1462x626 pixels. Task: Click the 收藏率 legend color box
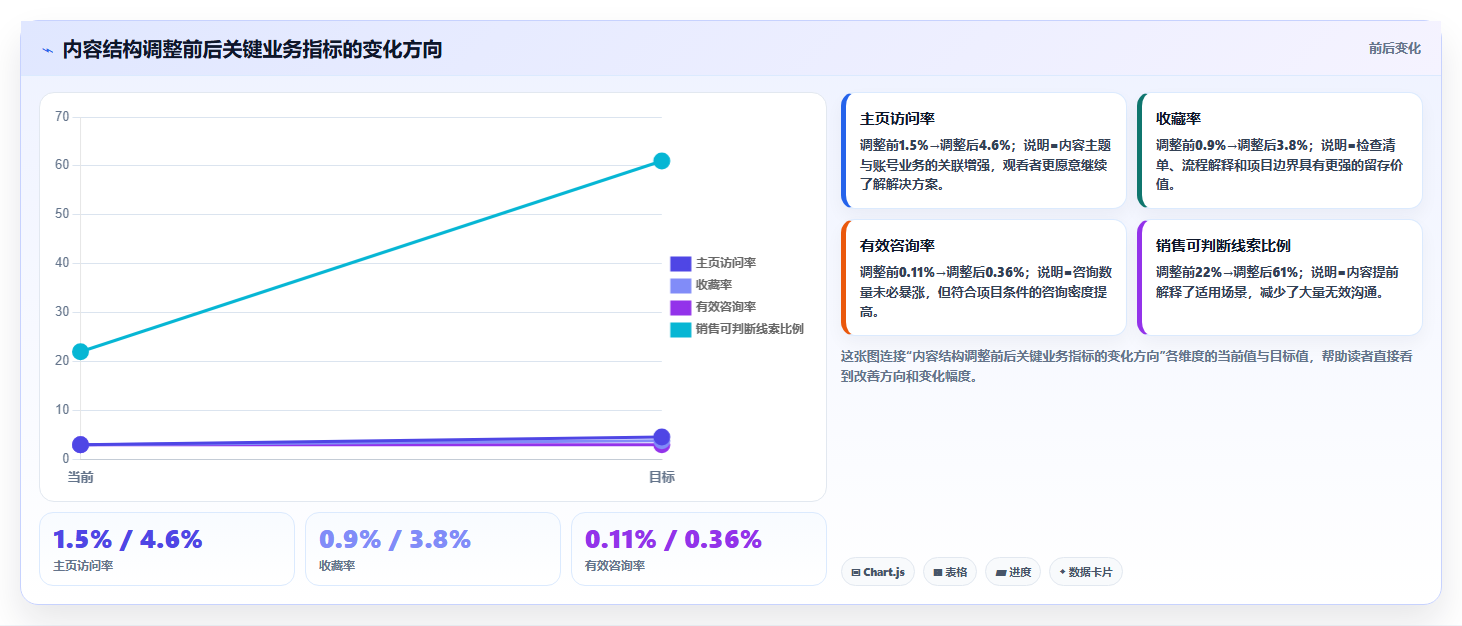[680, 285]
